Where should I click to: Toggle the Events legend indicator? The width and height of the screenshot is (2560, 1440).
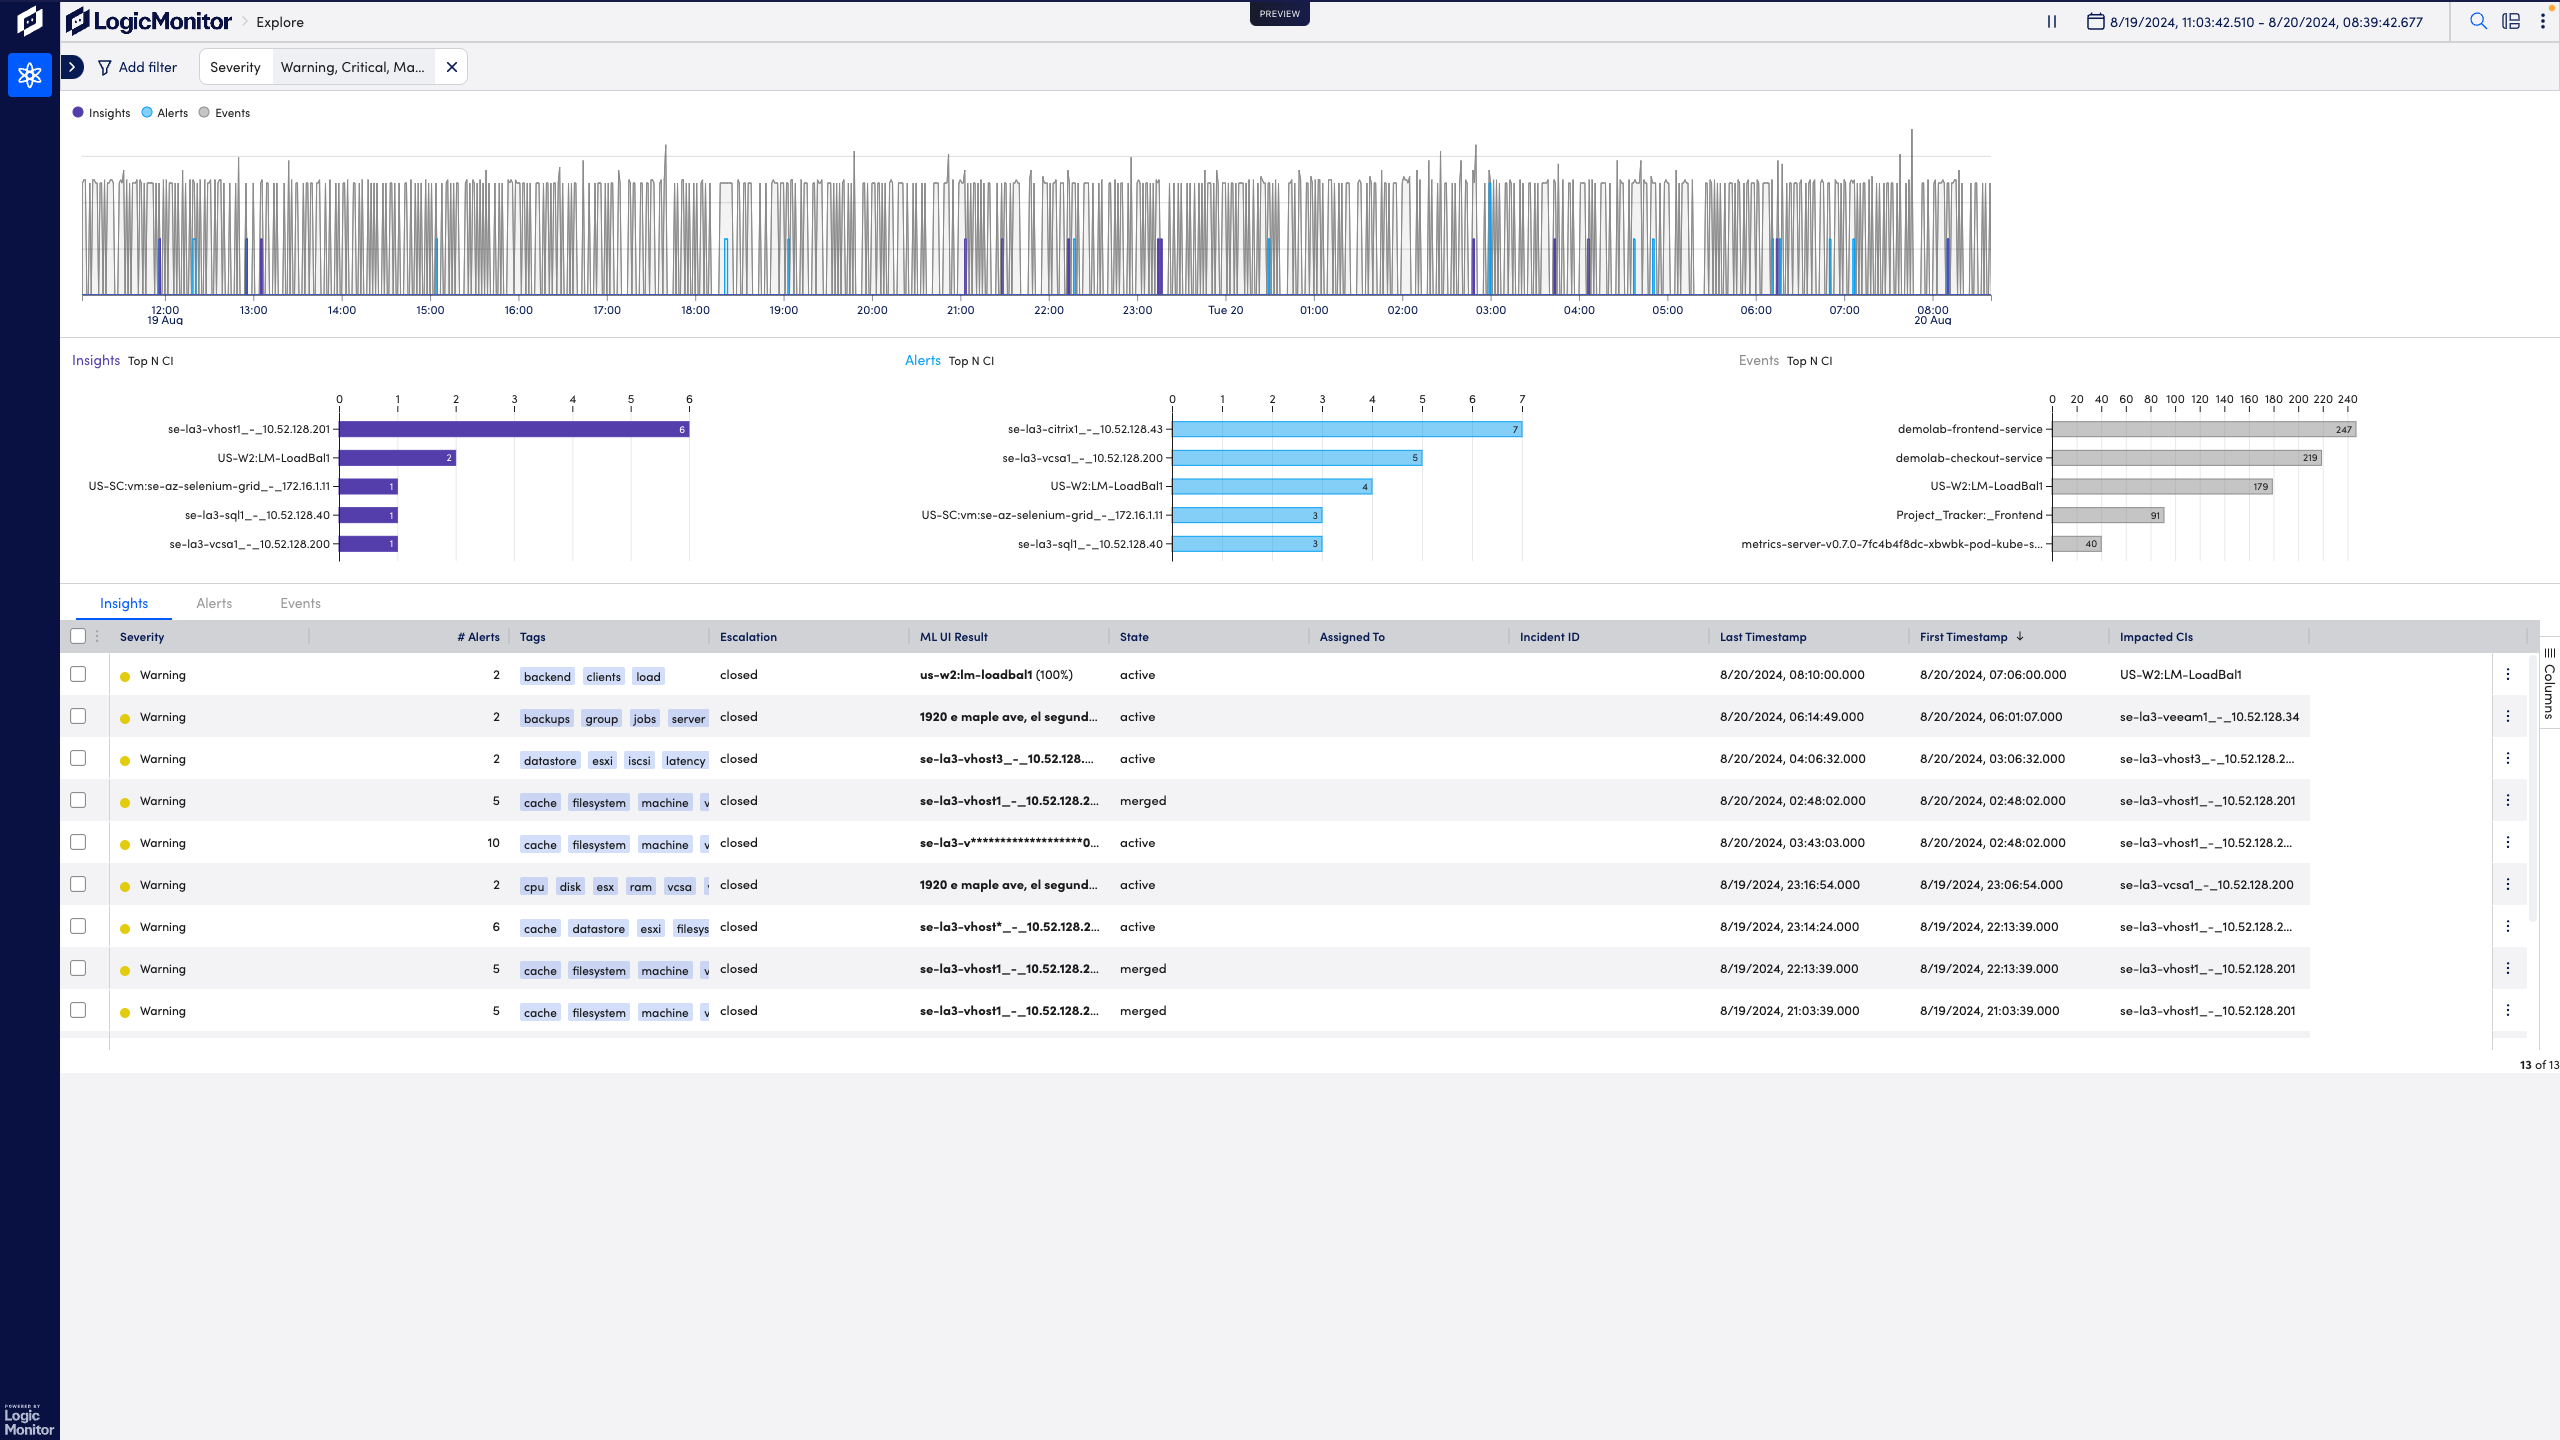point(204,112)
